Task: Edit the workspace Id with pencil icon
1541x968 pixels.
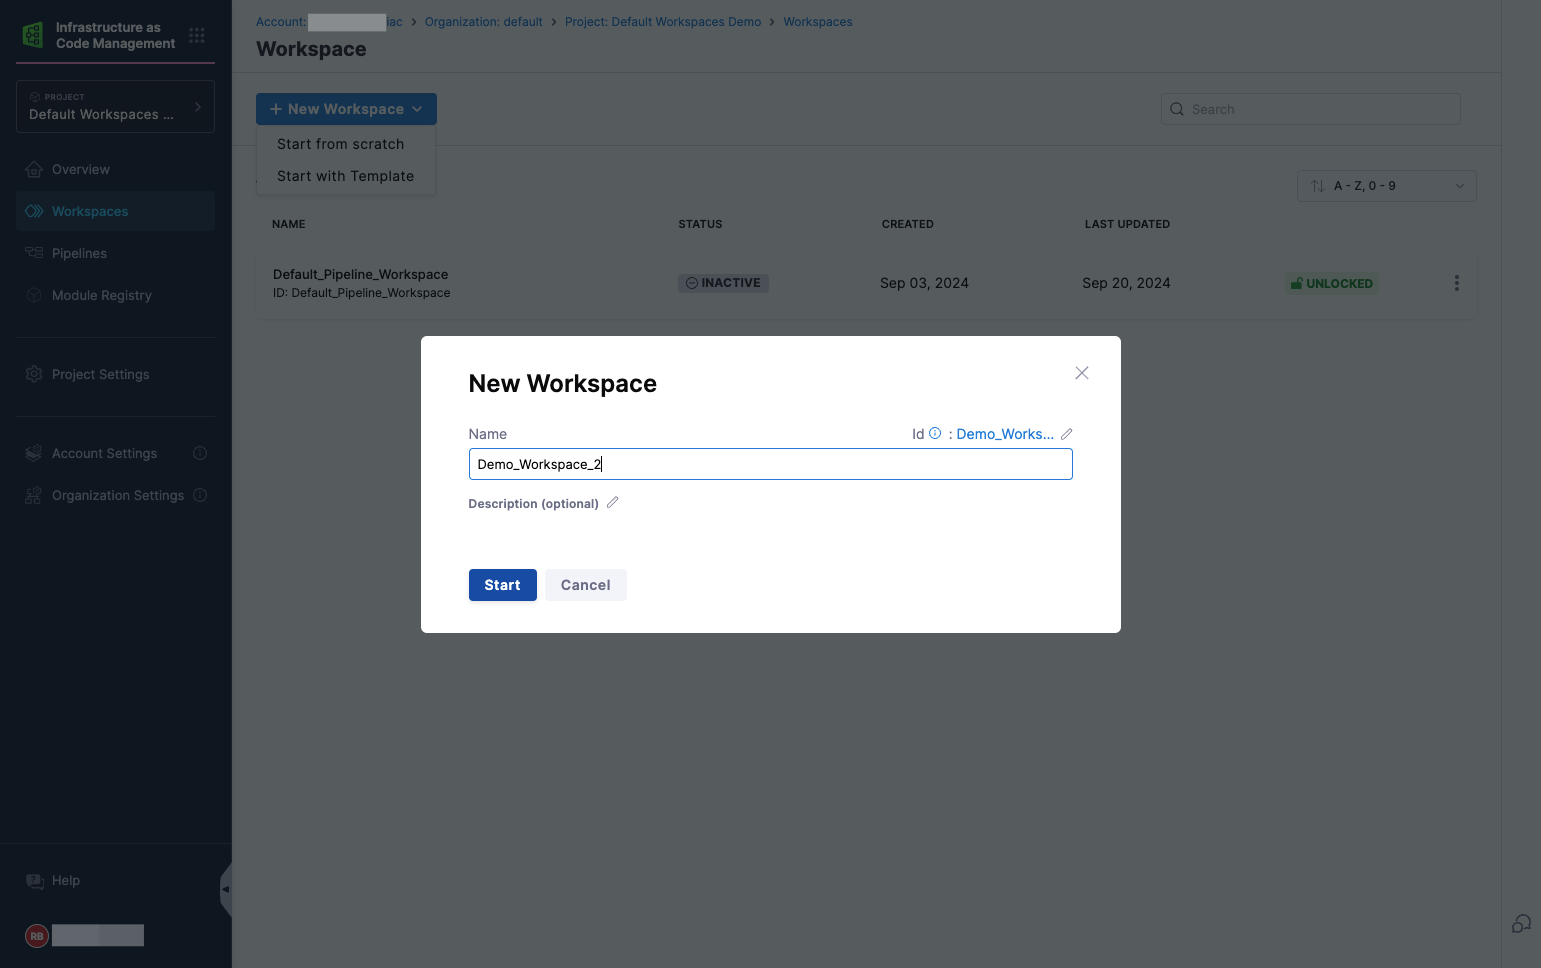Action: tap(1067, 434)
